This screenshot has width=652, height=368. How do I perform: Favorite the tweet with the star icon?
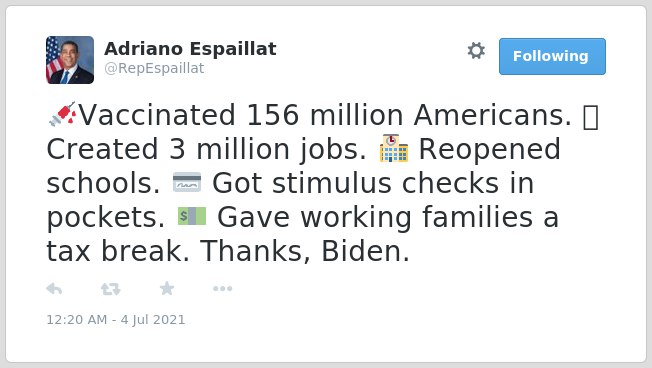[x=167, y=288]
